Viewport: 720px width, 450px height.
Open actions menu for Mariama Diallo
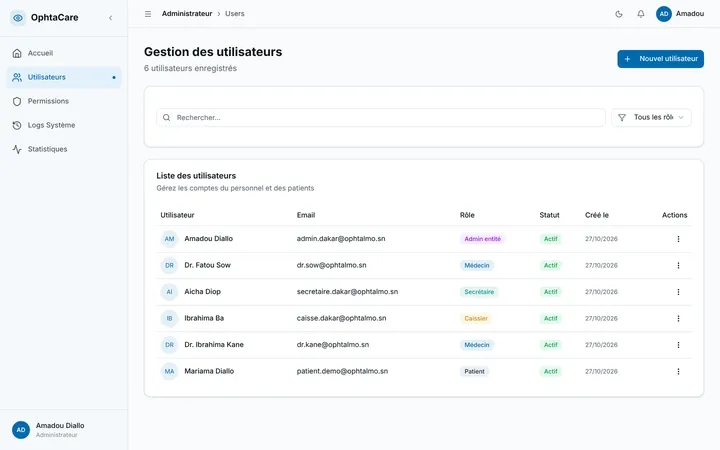pyautogui.click(x=678, y=371)
